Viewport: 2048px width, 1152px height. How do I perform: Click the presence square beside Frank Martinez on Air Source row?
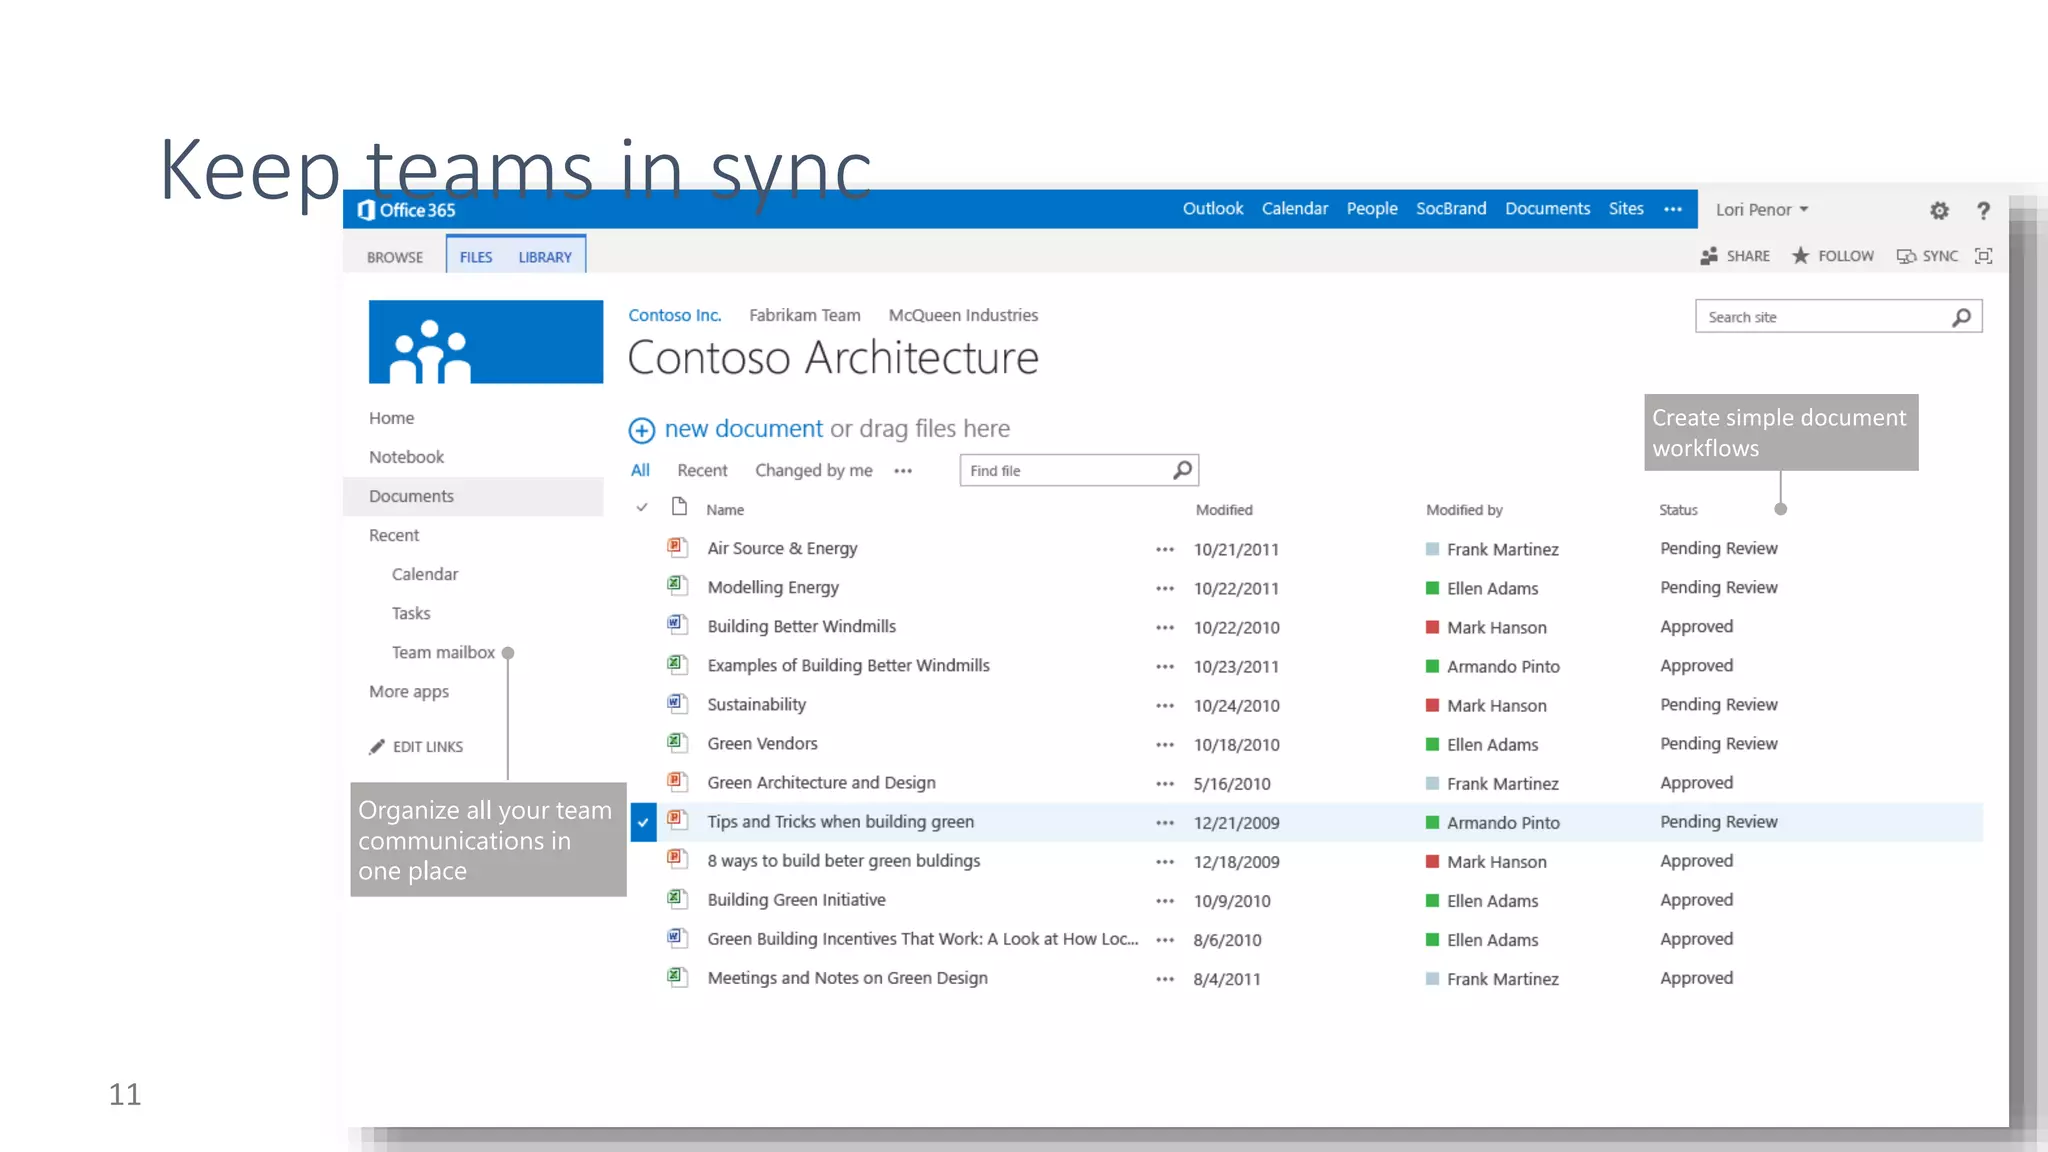click(x=1432, y=549)
